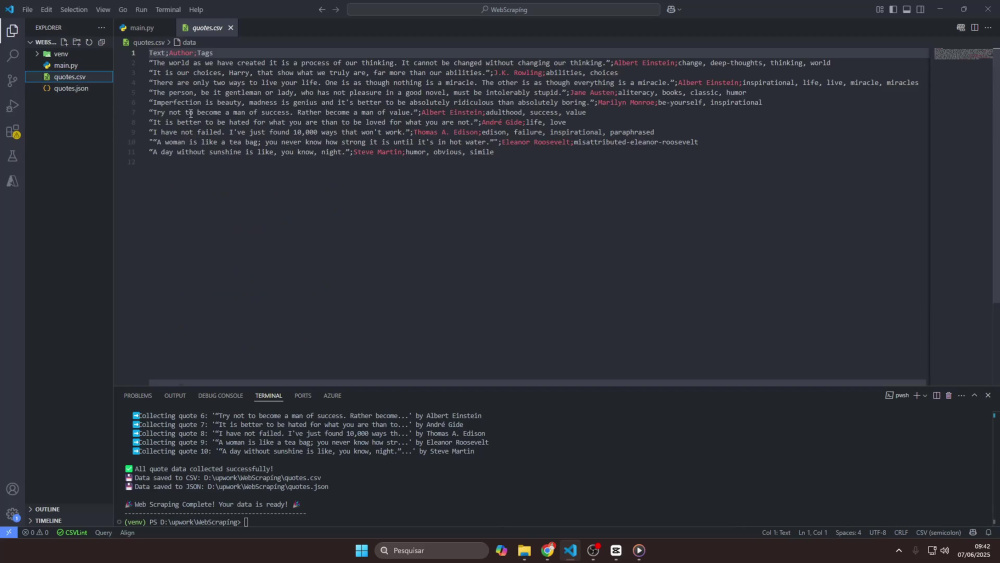Screen dimensions: 1000x563
Task: Open Source Control view
Action: tap(12, 80)
